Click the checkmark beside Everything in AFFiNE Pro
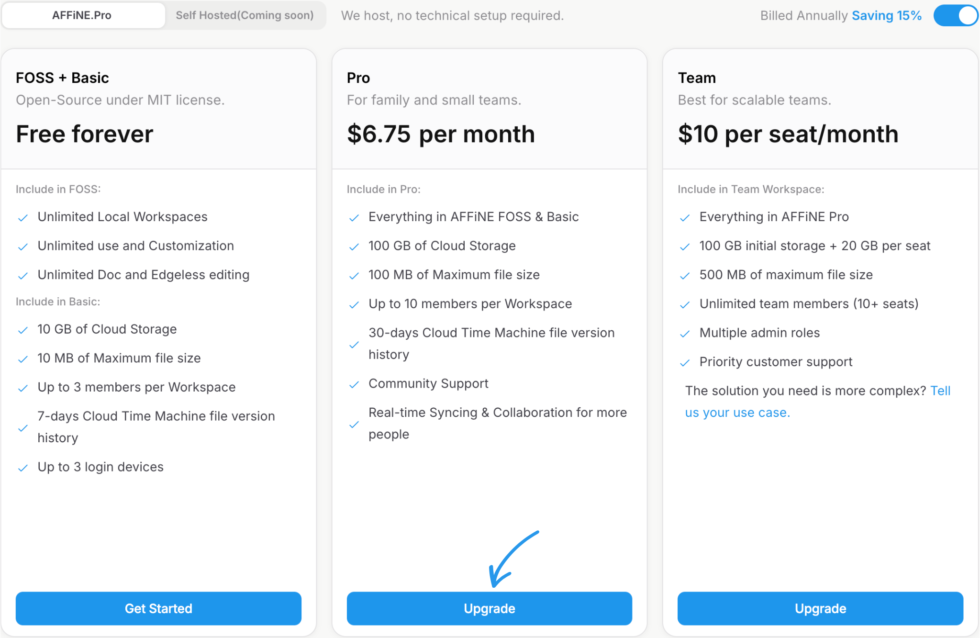980x638 pixels. [x=684, y=216]
